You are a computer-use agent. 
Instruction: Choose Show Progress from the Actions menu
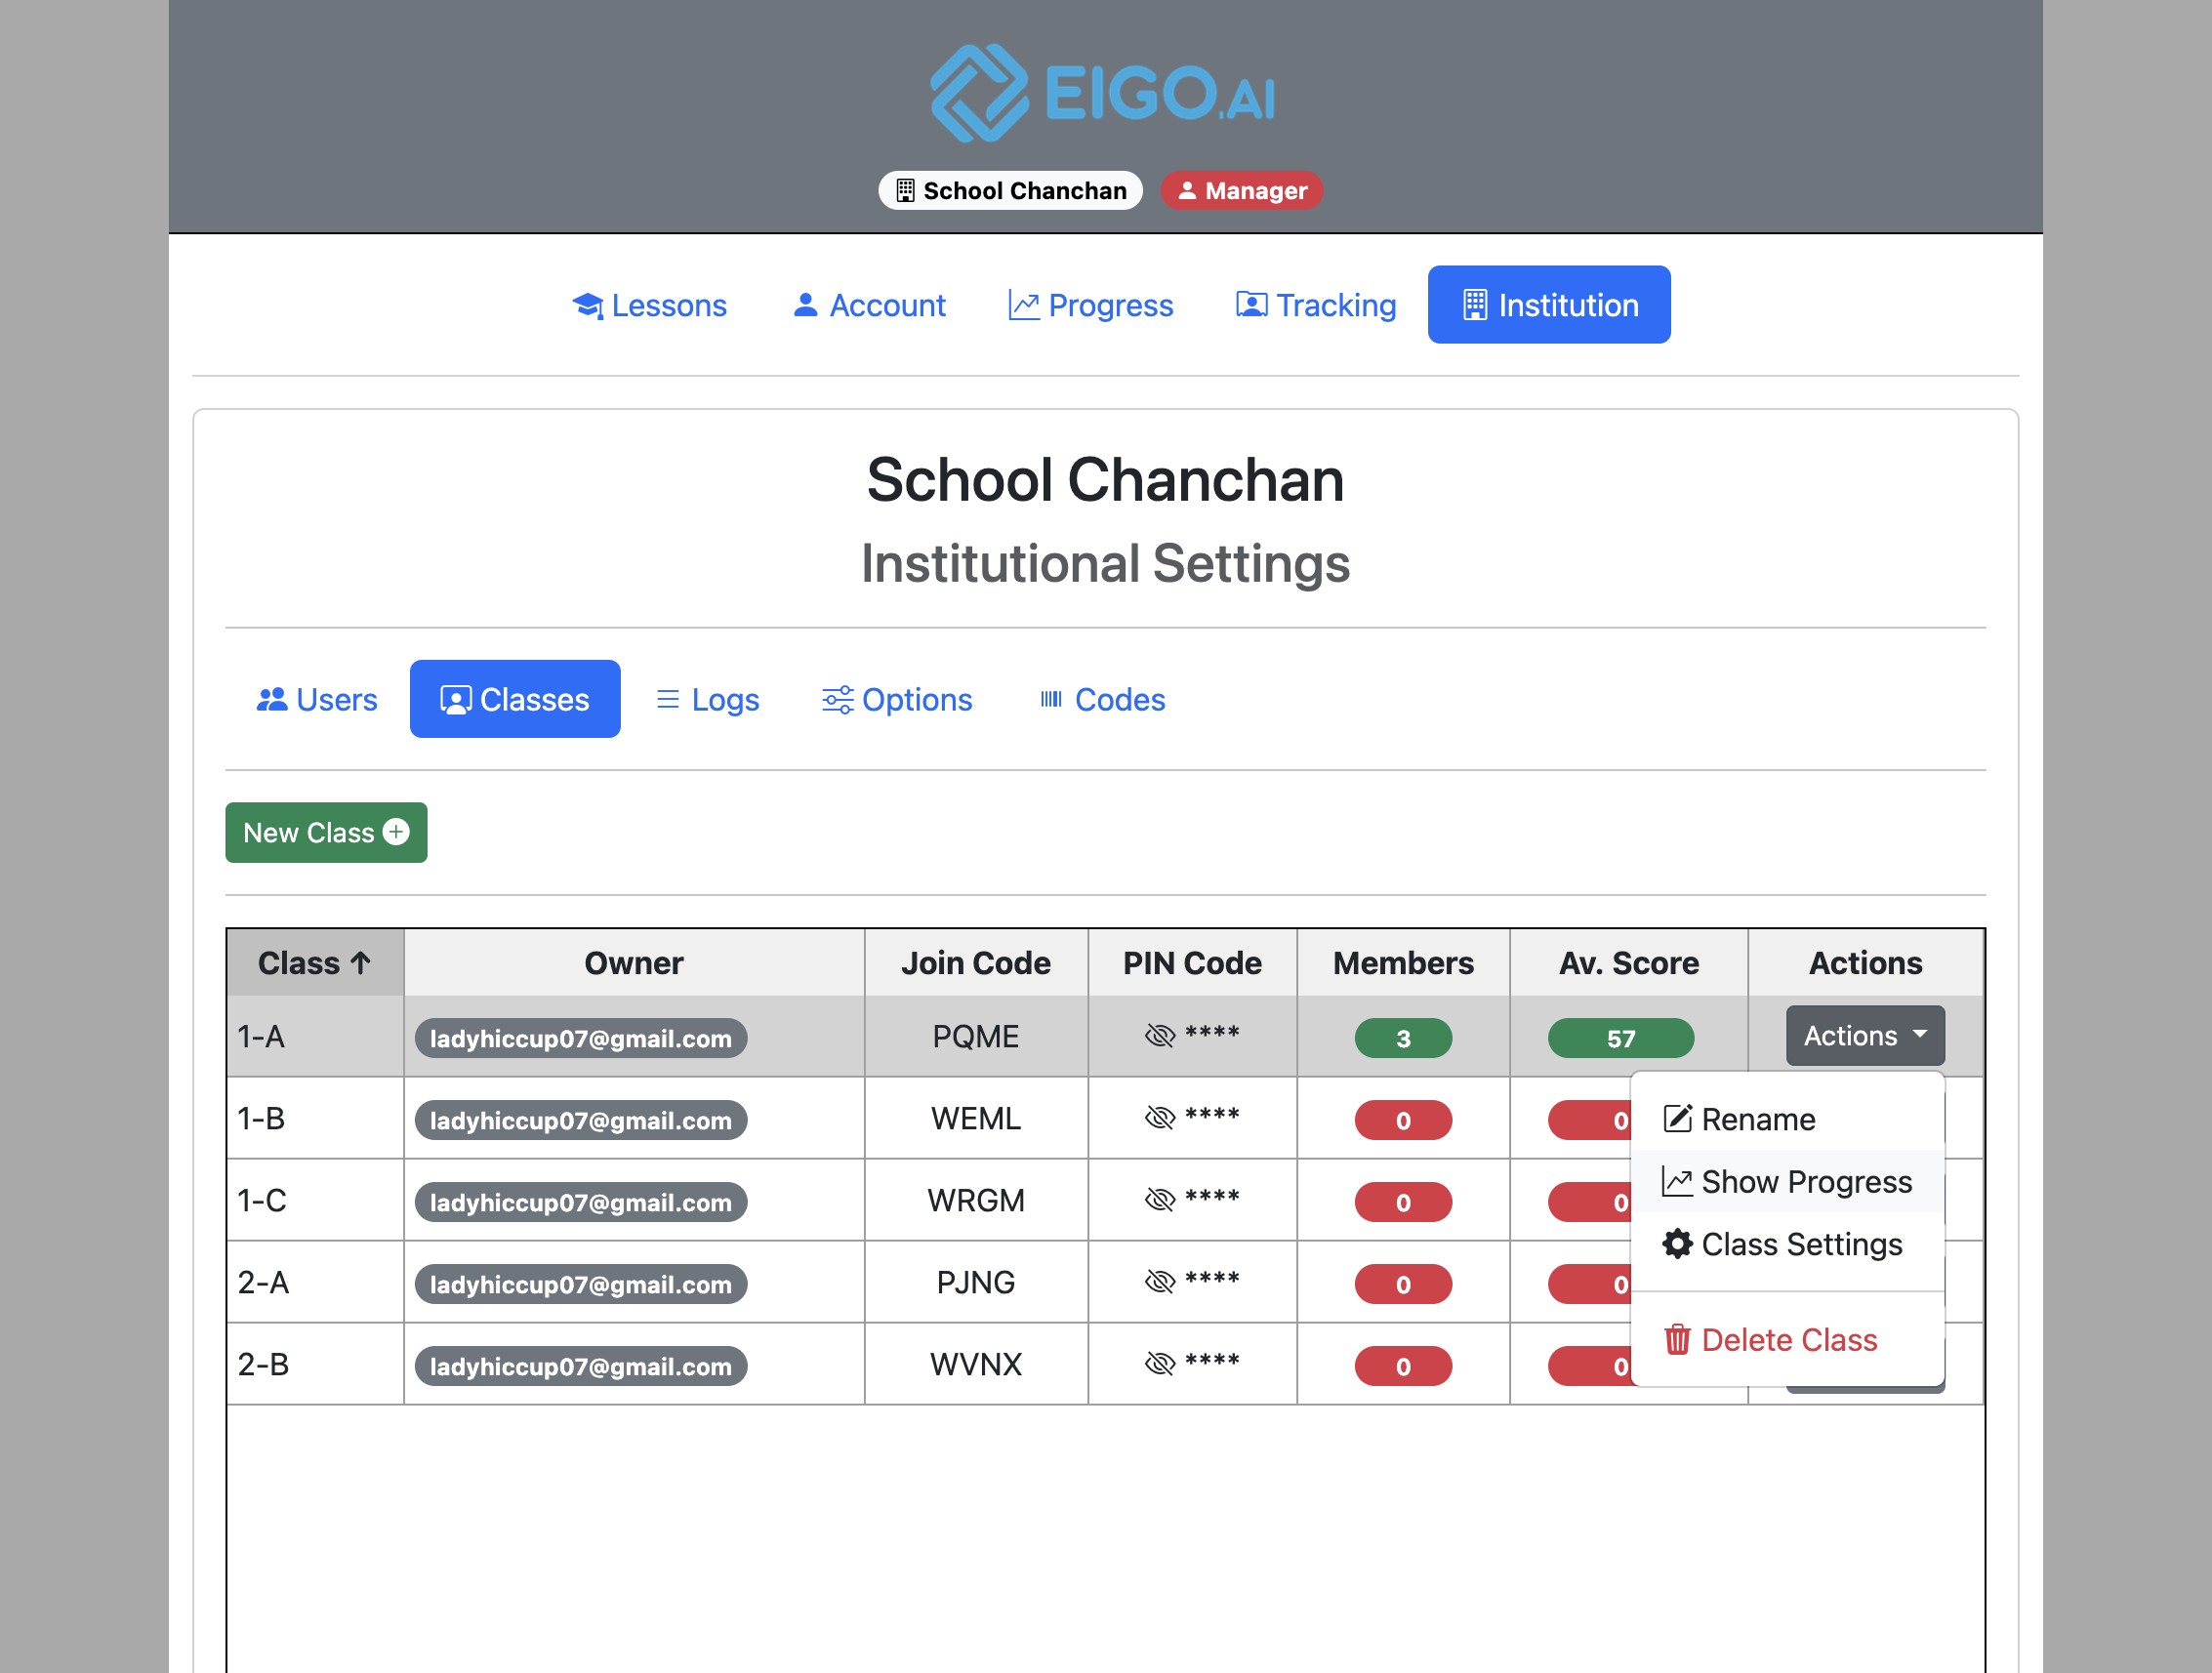pyautogui.click(x=1786, y=1181)
